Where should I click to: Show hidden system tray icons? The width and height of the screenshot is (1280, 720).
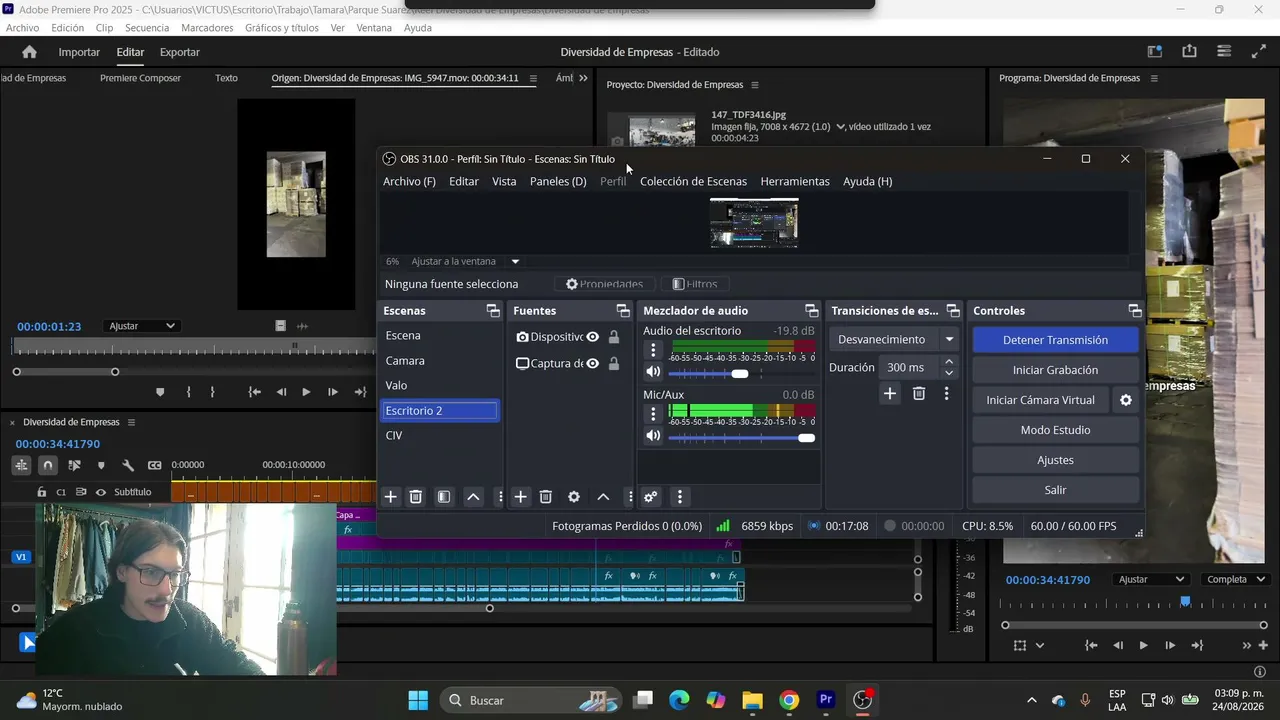point(1032,700)
